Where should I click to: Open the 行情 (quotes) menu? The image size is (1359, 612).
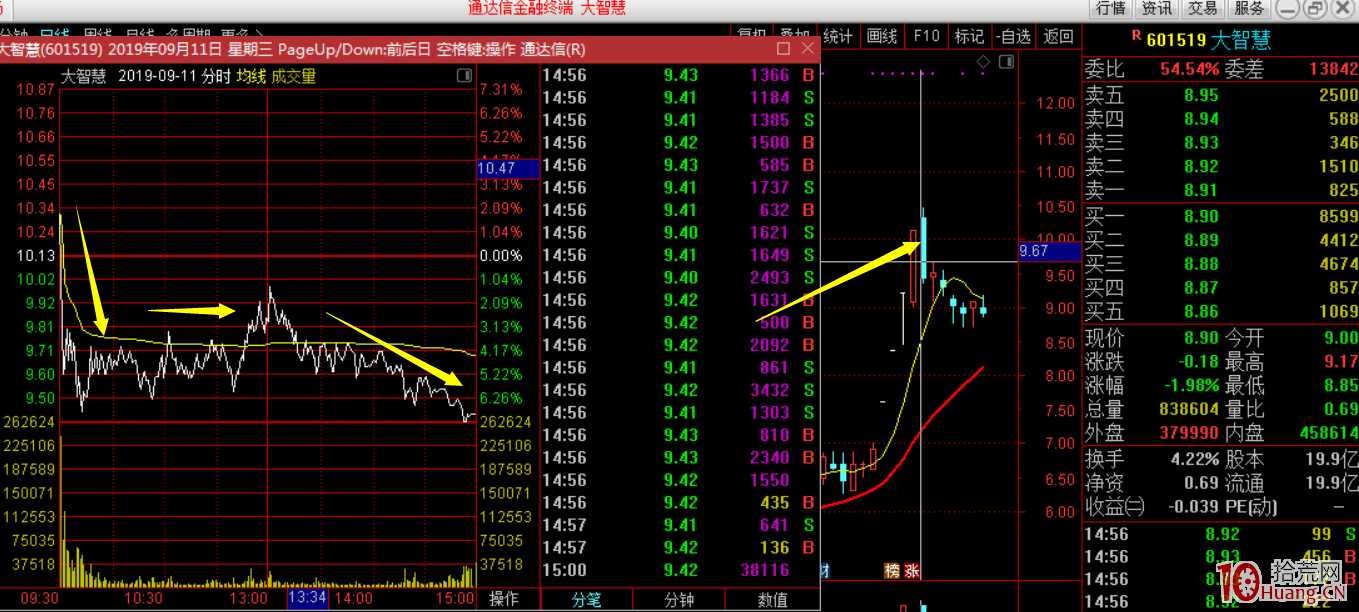pos(1111,9)
